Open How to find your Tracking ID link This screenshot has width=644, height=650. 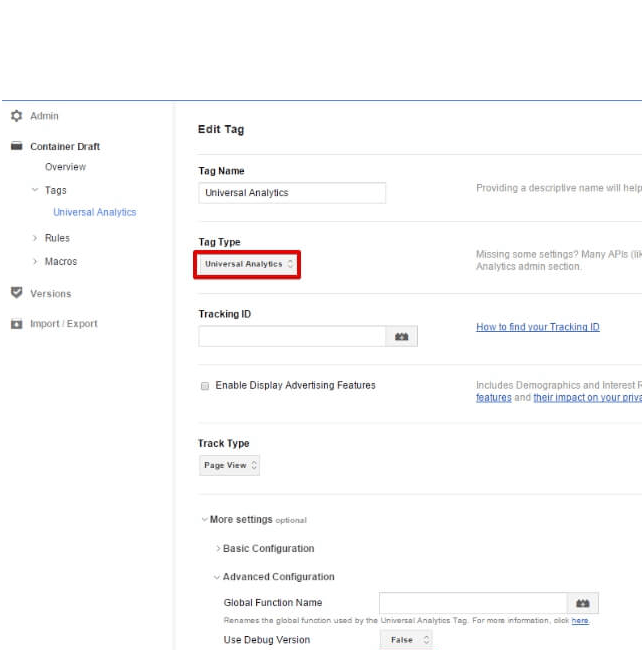tap(537, 327)
